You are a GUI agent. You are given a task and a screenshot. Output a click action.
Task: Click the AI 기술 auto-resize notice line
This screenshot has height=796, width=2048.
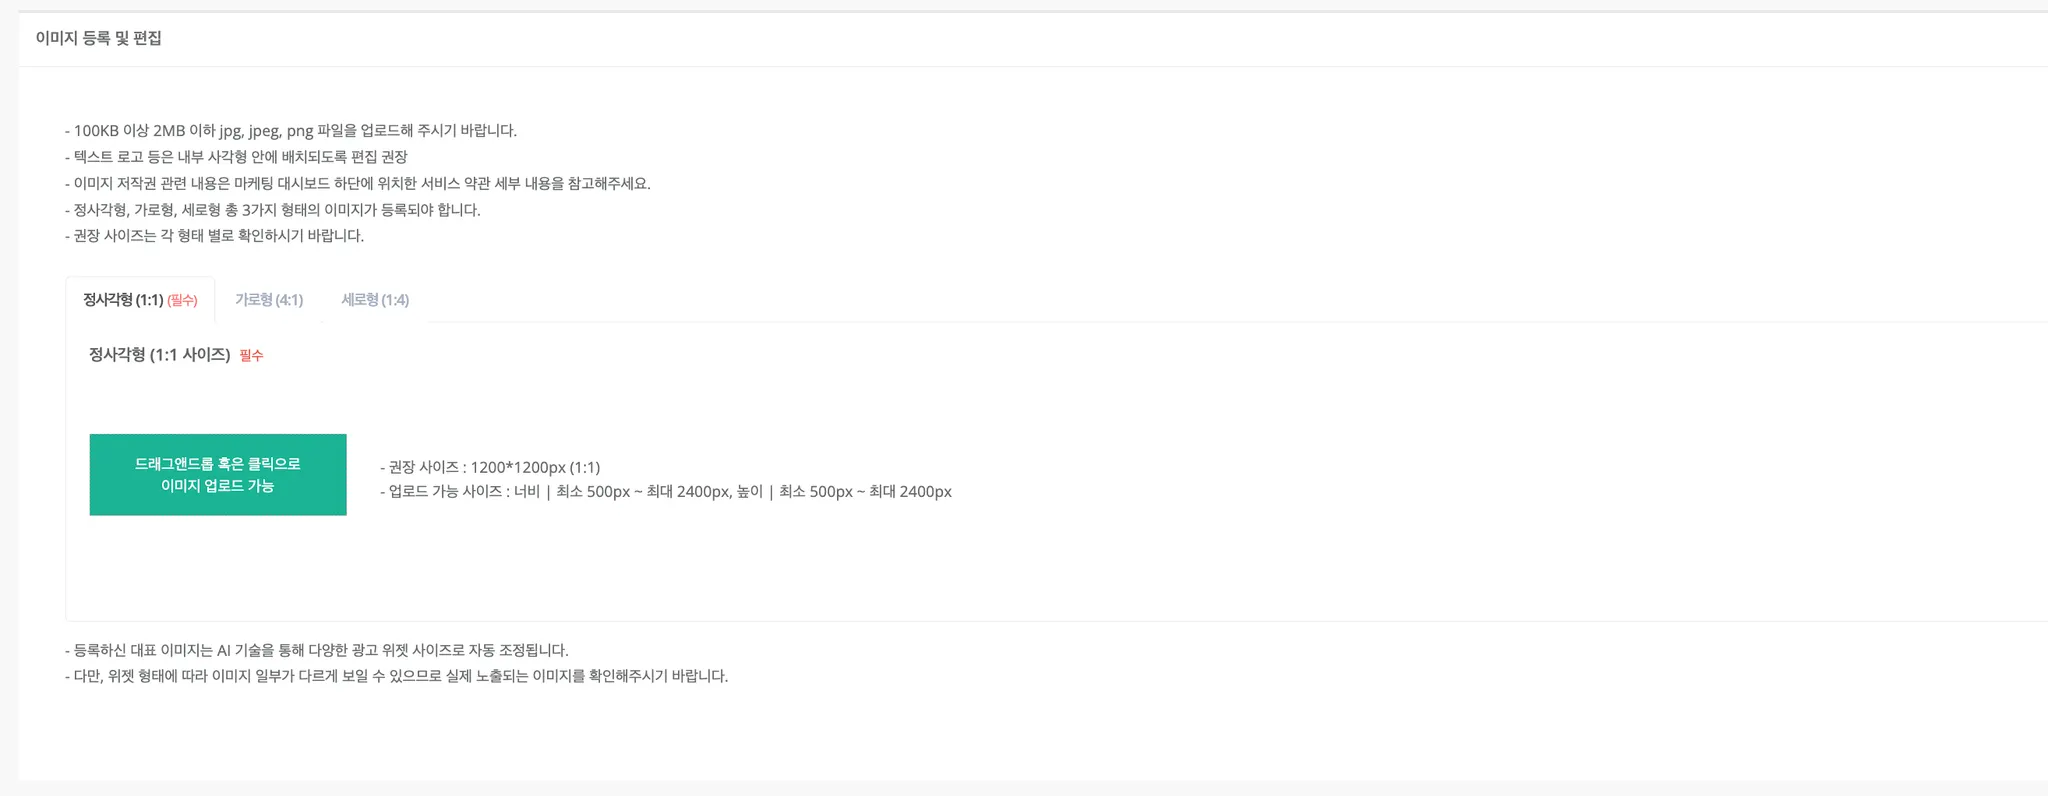(x=317, y=650)
